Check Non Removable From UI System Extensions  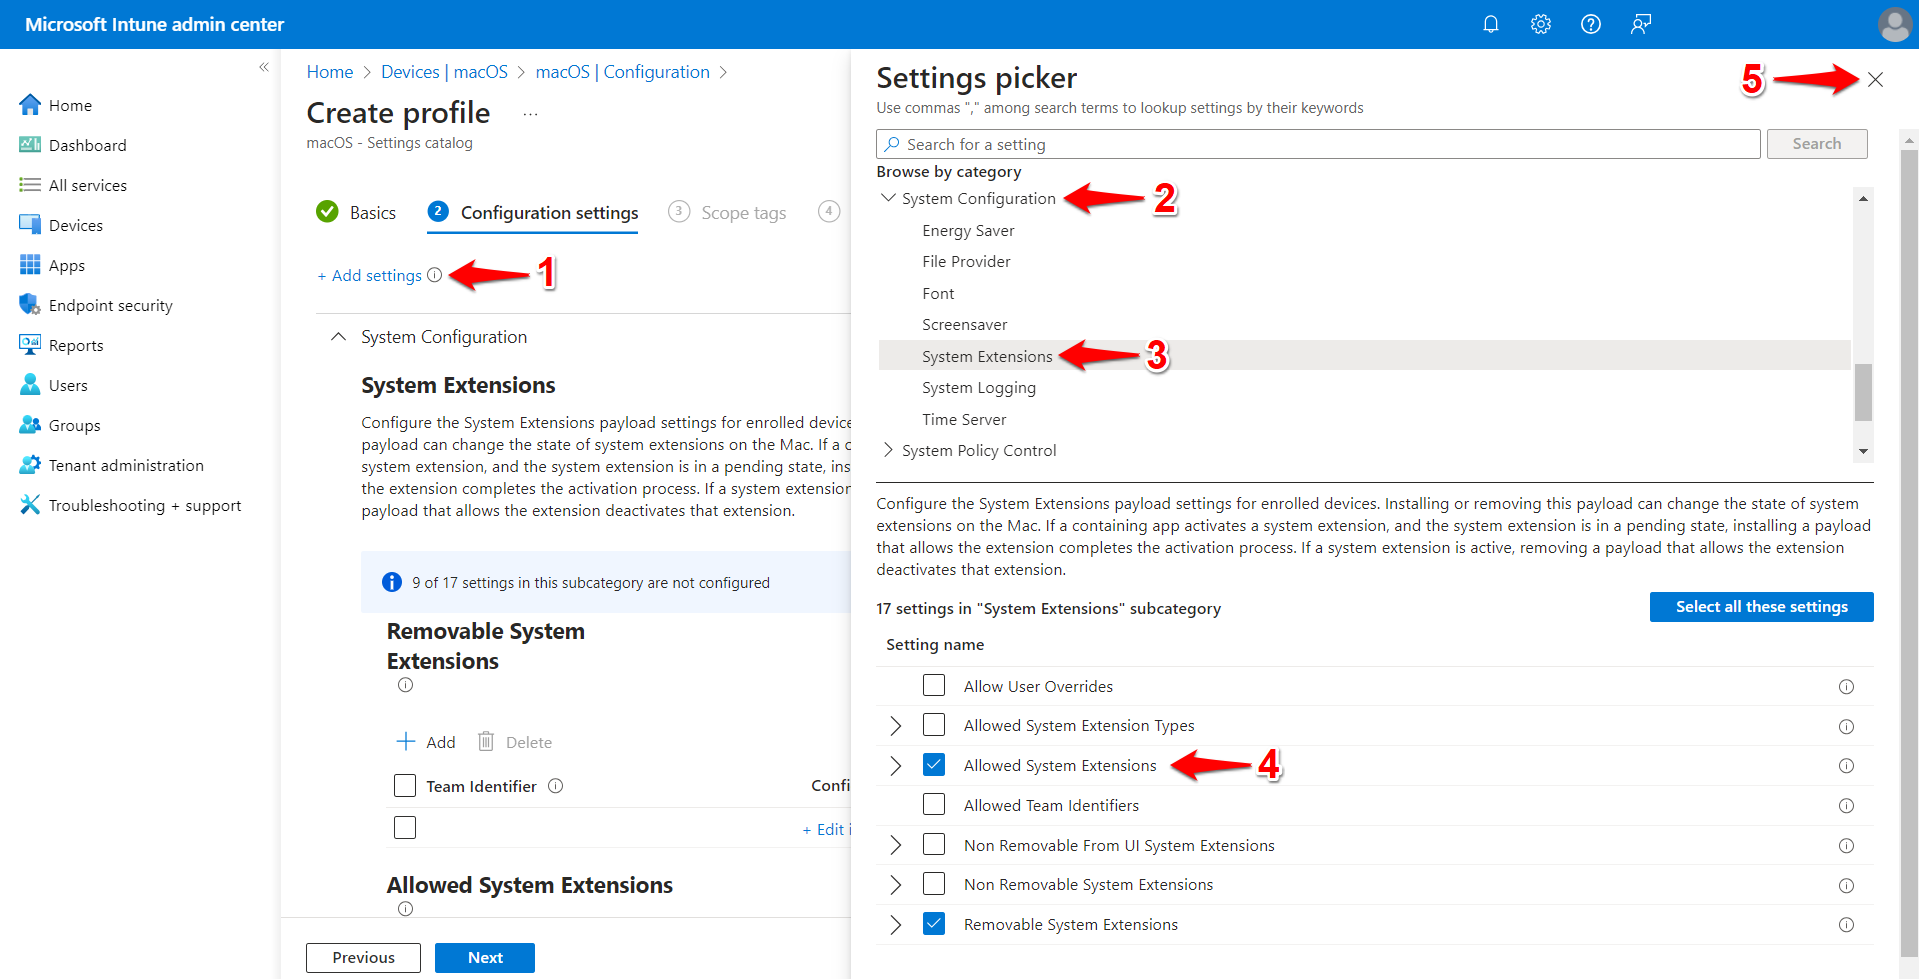934,845
